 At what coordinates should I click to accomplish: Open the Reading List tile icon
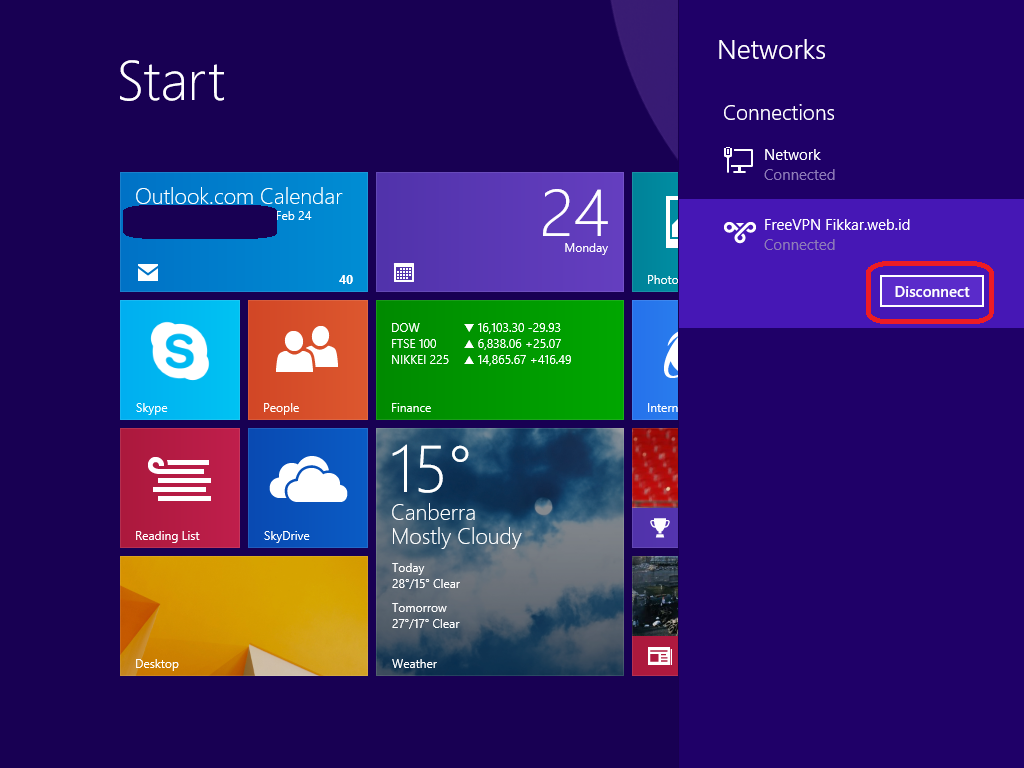pos(180,479)
